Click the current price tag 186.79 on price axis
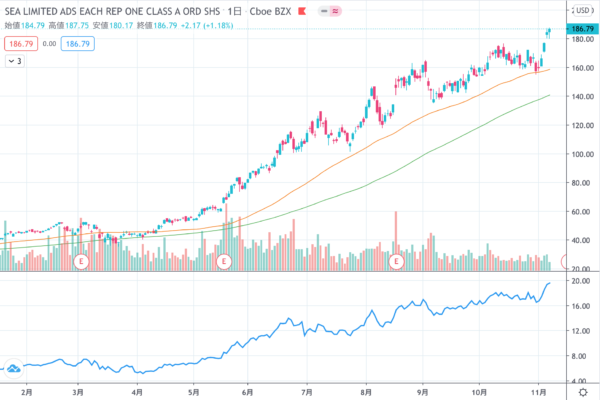 point(582,29)
